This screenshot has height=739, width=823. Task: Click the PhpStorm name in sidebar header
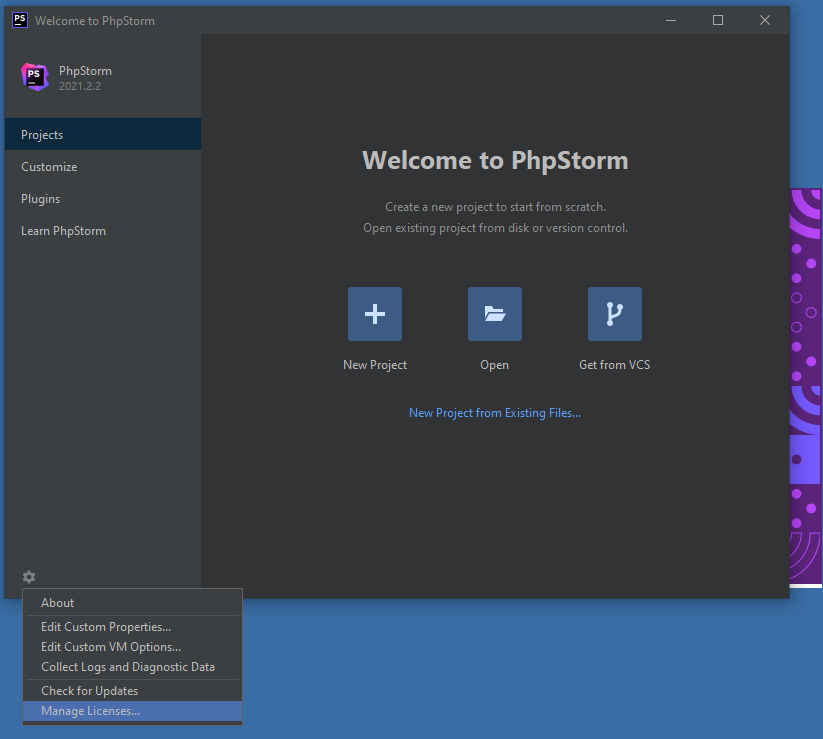pyautogui.click(x=85, y=71)
